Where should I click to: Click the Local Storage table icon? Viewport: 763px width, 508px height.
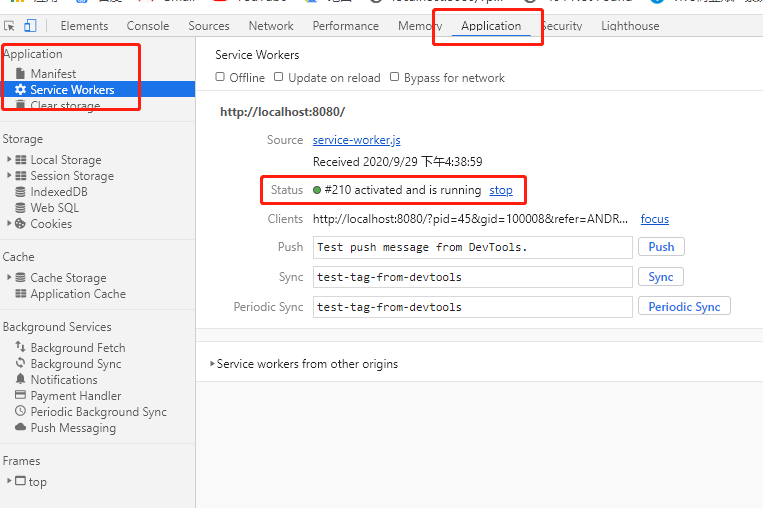tap(20, 160)
